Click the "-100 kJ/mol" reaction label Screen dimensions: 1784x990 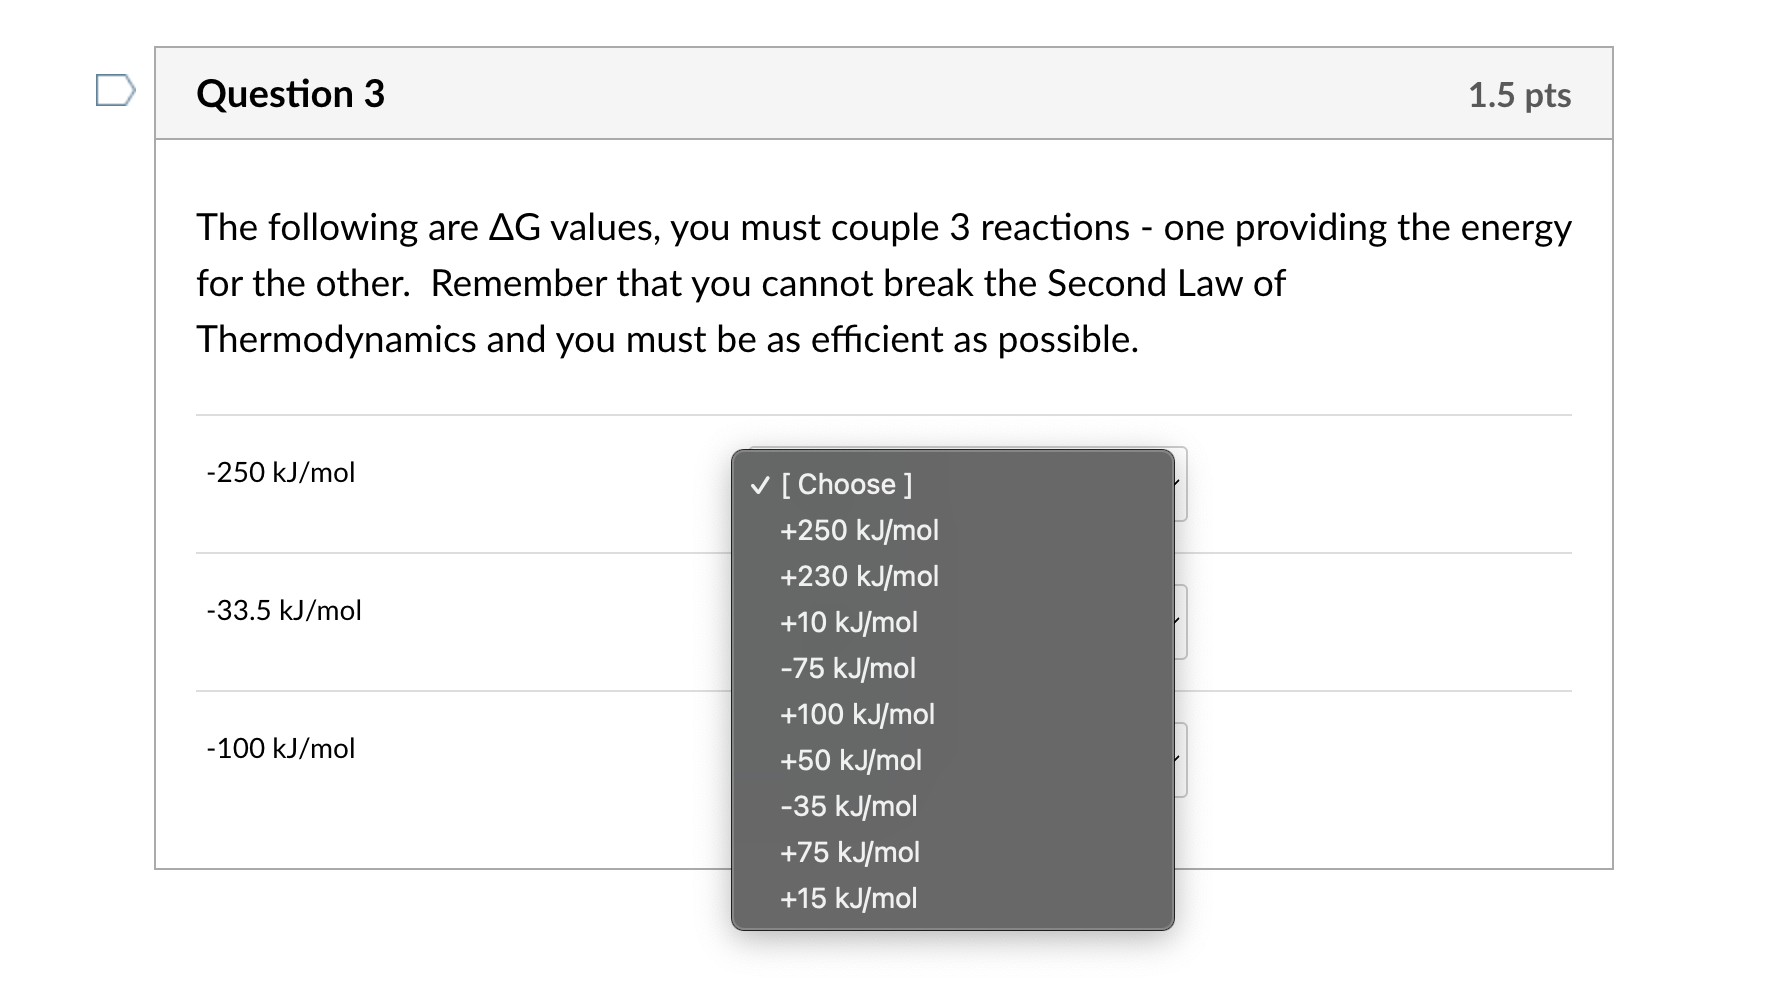(x=280, y=748)
